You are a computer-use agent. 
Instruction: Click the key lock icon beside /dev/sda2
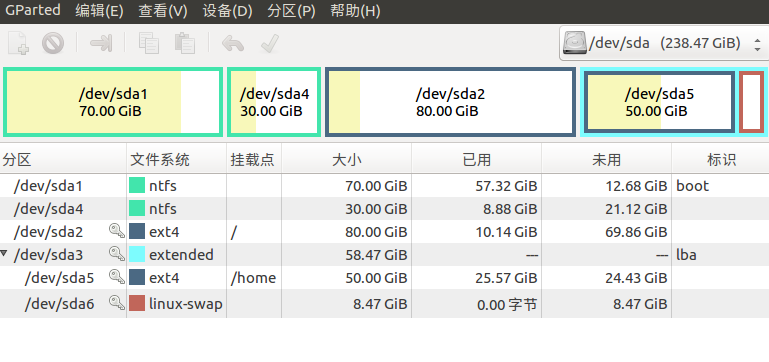117,232
